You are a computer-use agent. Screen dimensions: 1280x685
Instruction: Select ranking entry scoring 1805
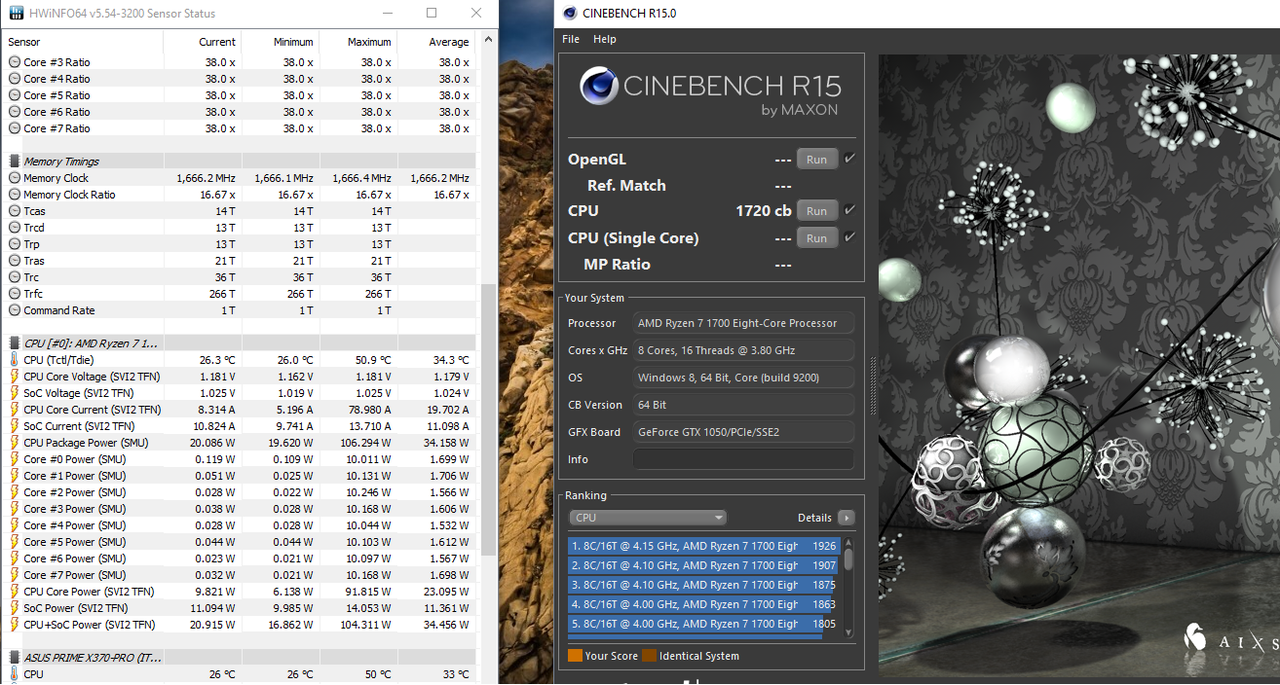click(704, 624)
